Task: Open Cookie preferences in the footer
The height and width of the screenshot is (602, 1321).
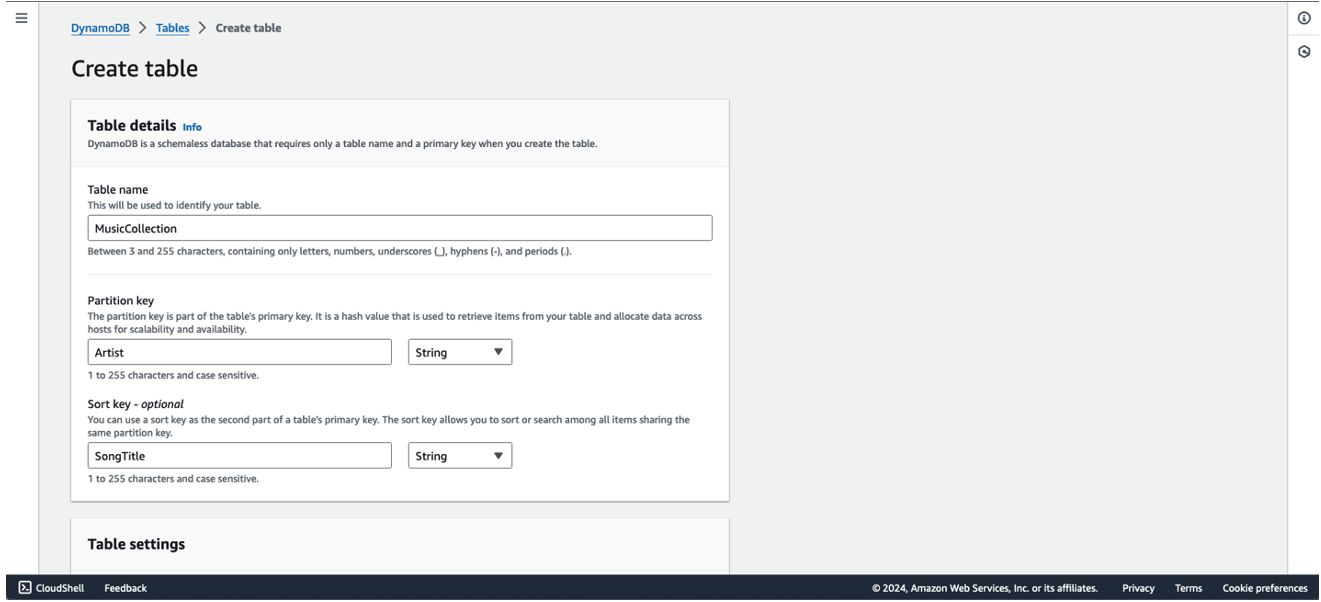Action: point(1265,588)
